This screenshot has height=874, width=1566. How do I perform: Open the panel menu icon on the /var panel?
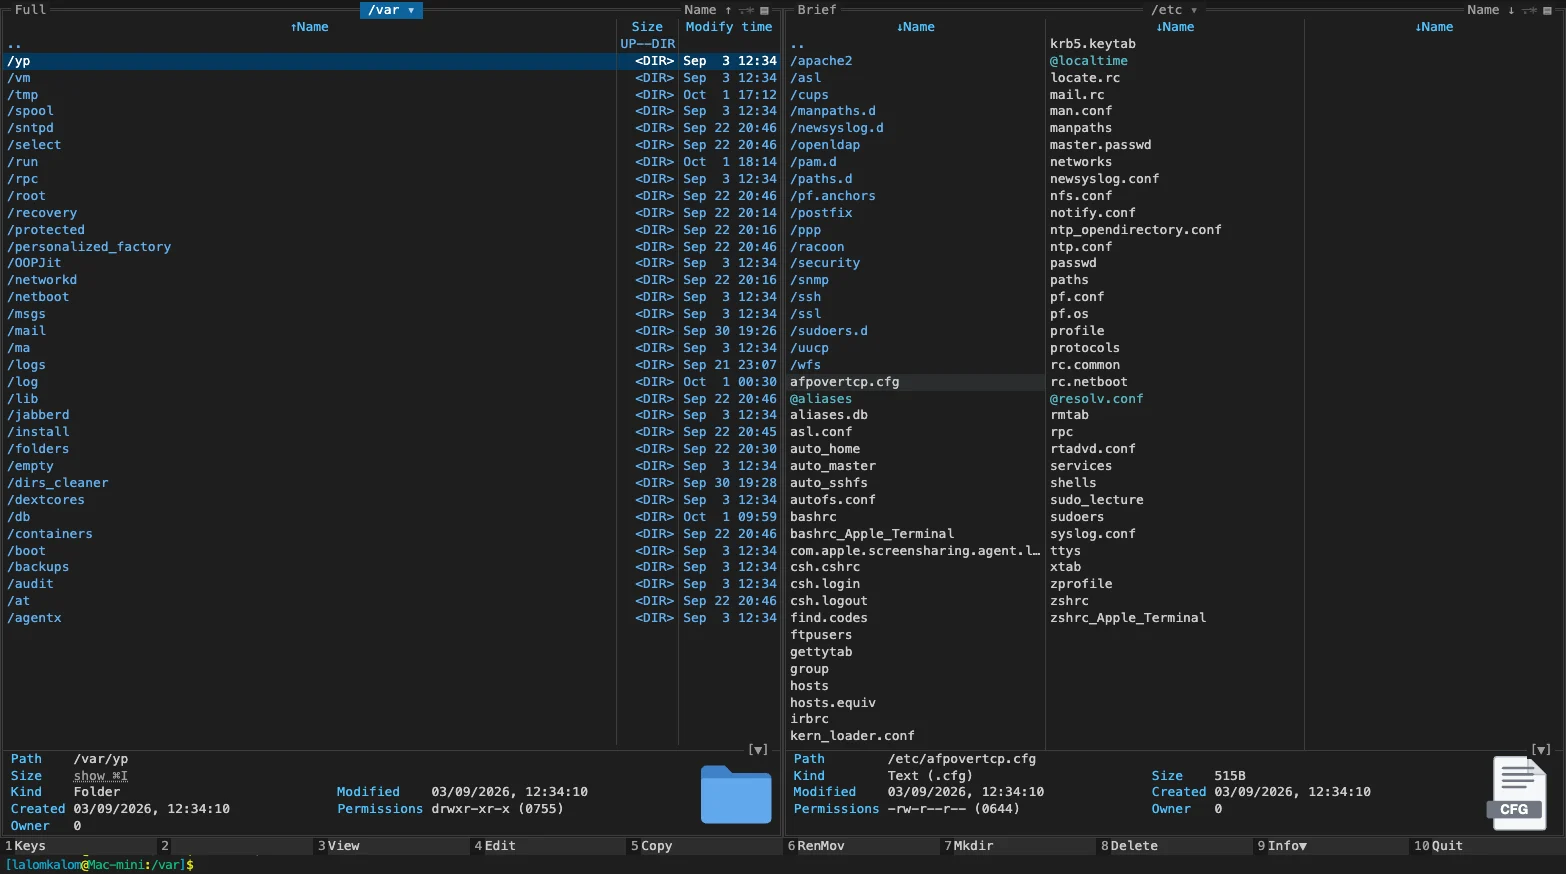[x=765, y=10]
